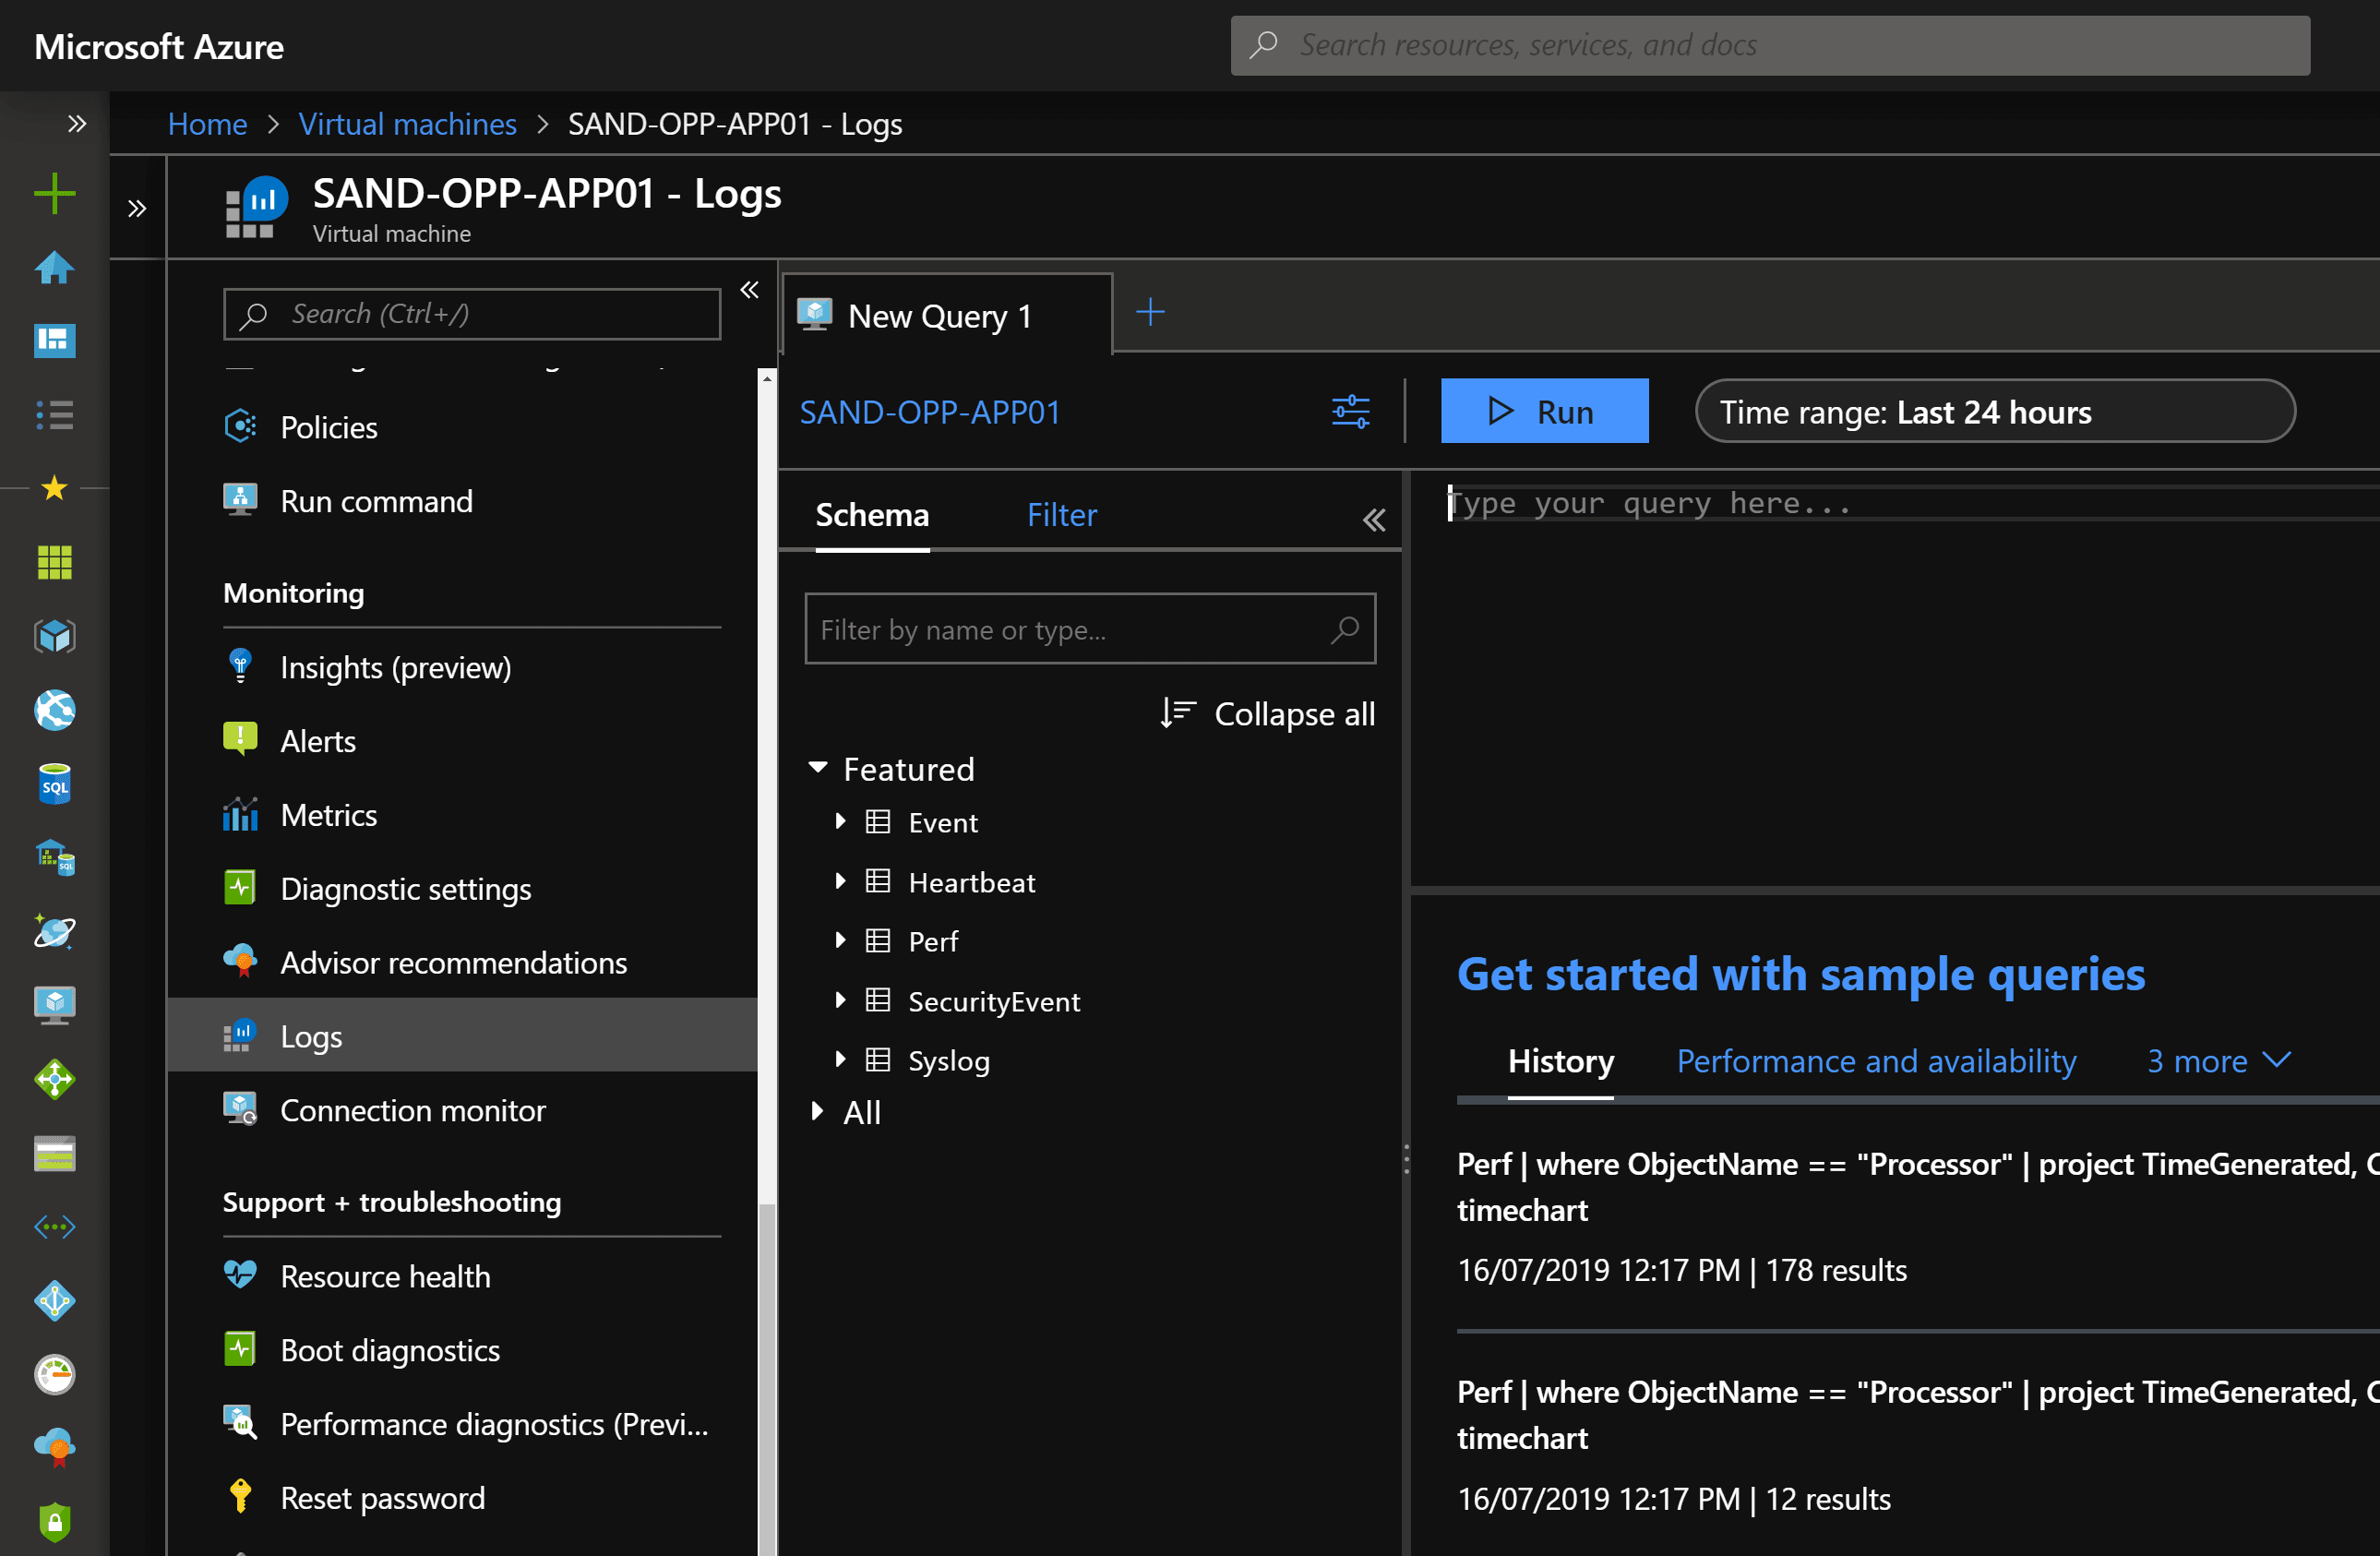Switch to the Schema tab
The image size is (2380, 1556).
click(872, 514)
